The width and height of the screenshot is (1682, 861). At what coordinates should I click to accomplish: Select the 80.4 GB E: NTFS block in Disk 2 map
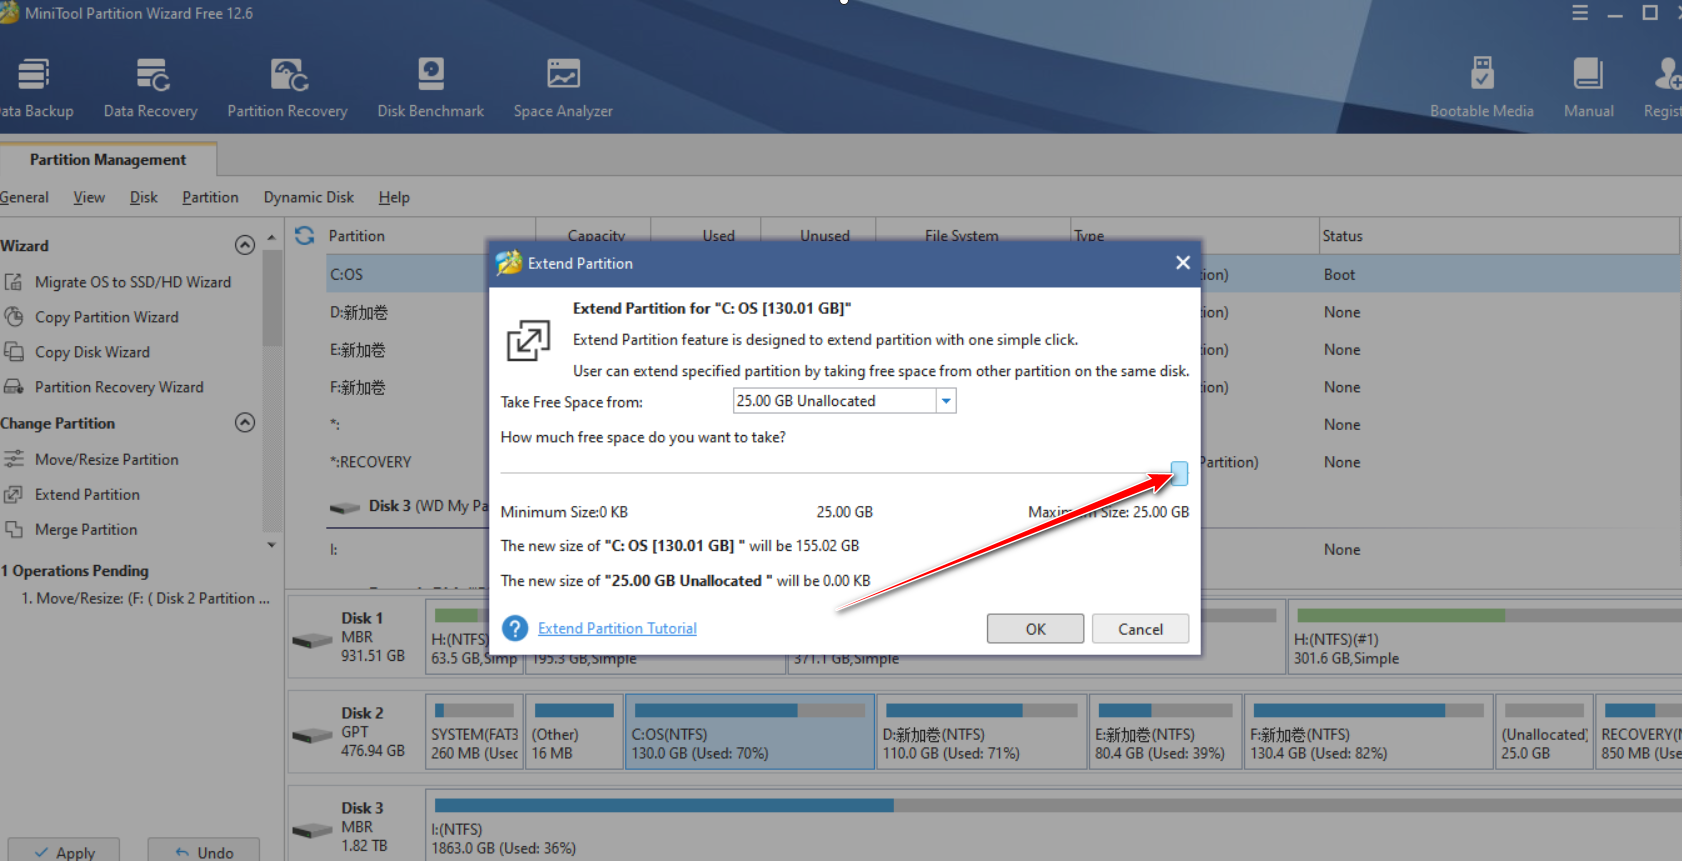click(1165, 732)
